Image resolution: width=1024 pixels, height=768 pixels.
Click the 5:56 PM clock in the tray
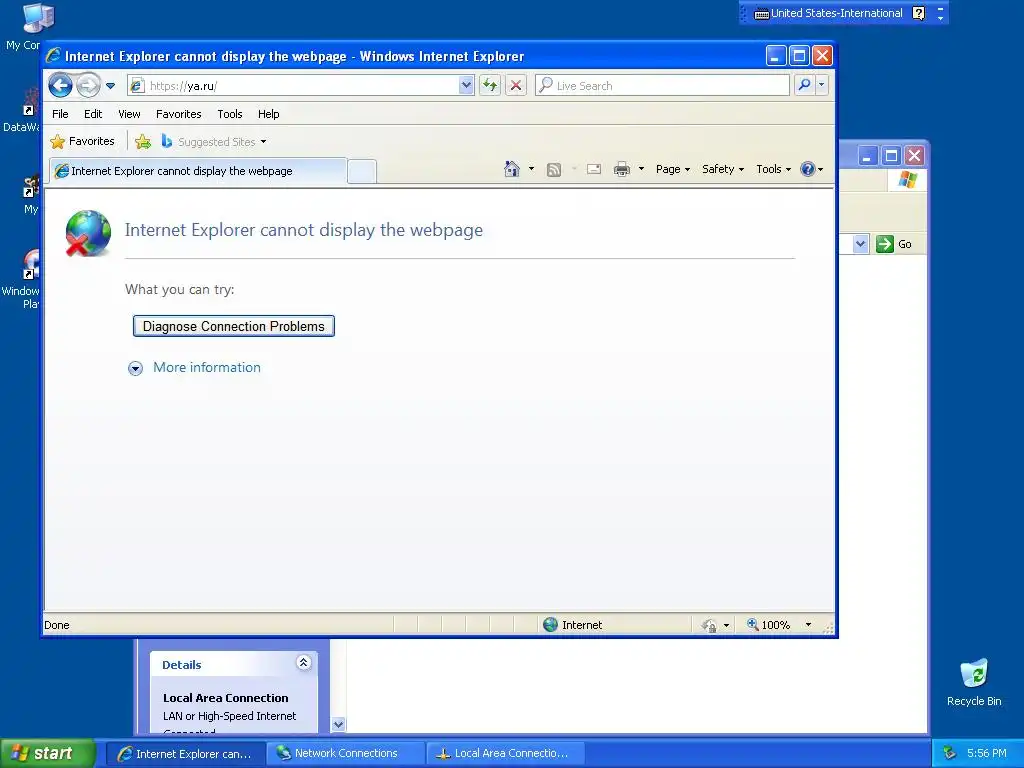[x=986, y=754]
